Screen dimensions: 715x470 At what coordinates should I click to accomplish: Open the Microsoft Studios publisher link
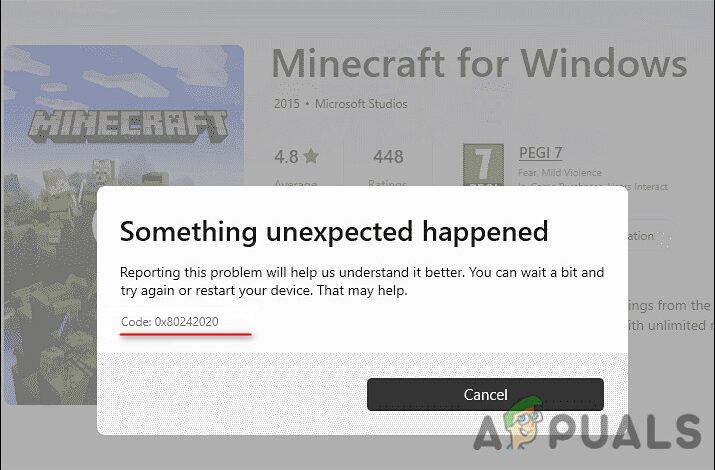click(361, 104)
